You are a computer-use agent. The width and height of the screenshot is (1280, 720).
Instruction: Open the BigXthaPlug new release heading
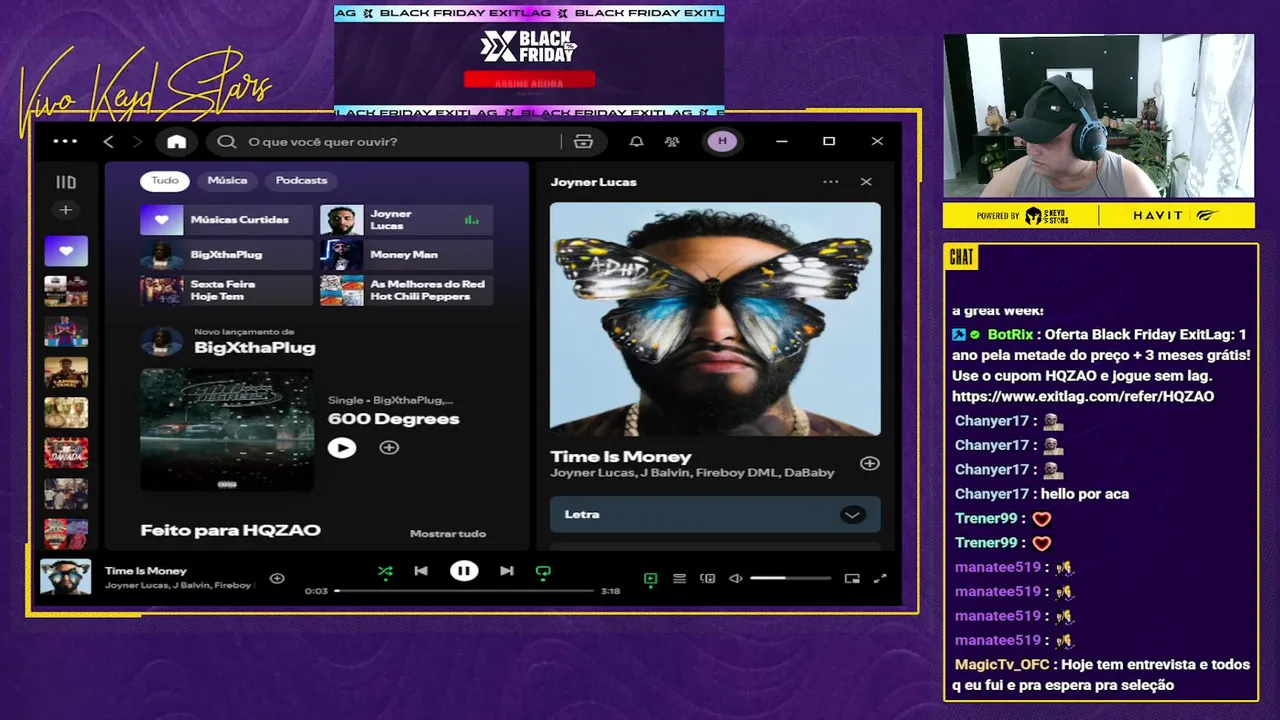pos(254,348)
